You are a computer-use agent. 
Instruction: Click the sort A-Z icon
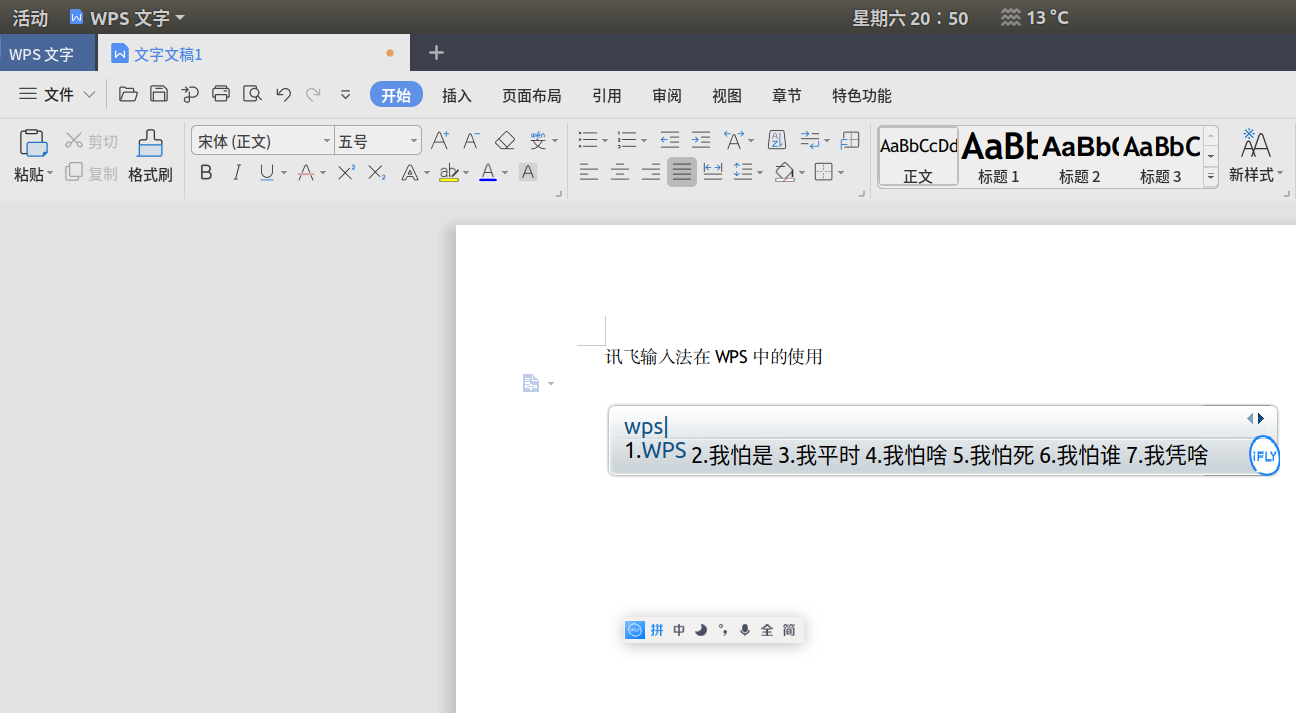(x=777, y=141)
